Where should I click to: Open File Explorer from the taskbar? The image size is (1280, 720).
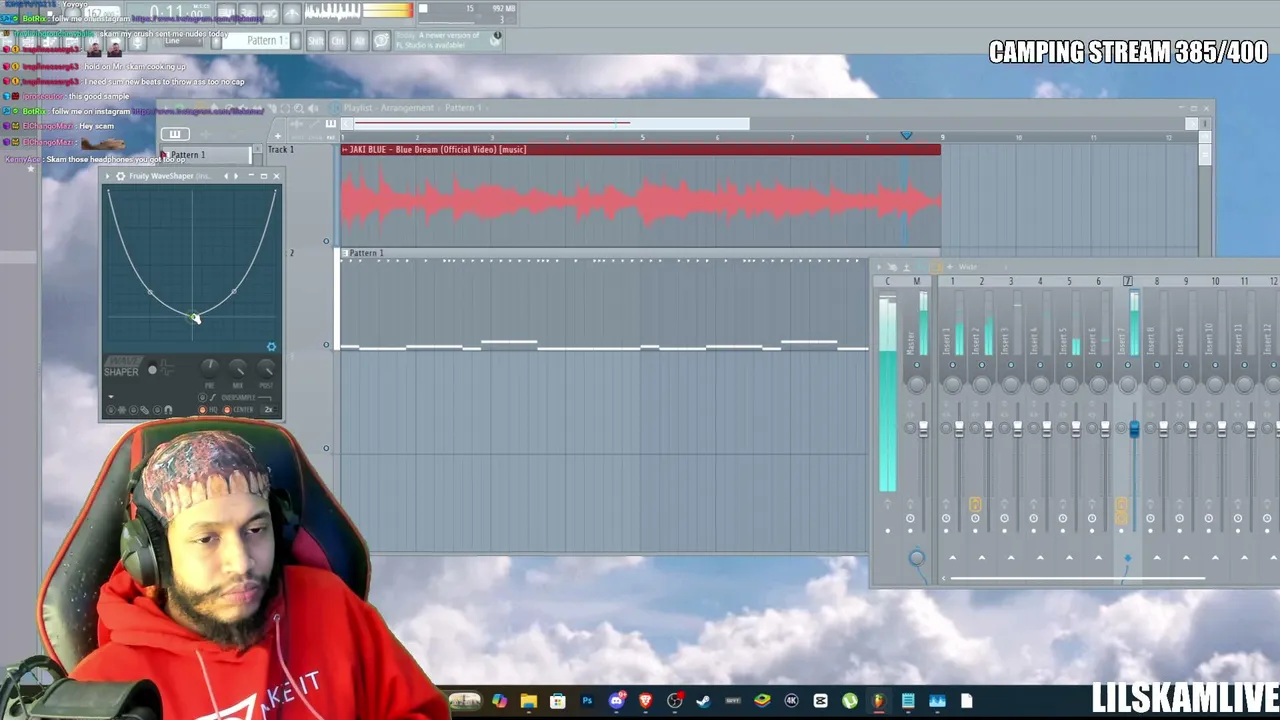click(528, 701)
